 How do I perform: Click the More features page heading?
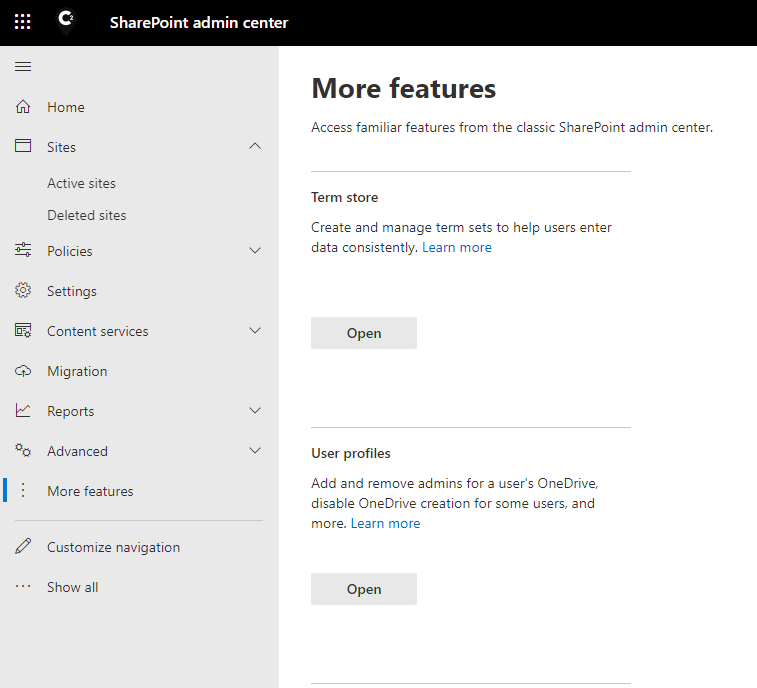pos(404,88)
